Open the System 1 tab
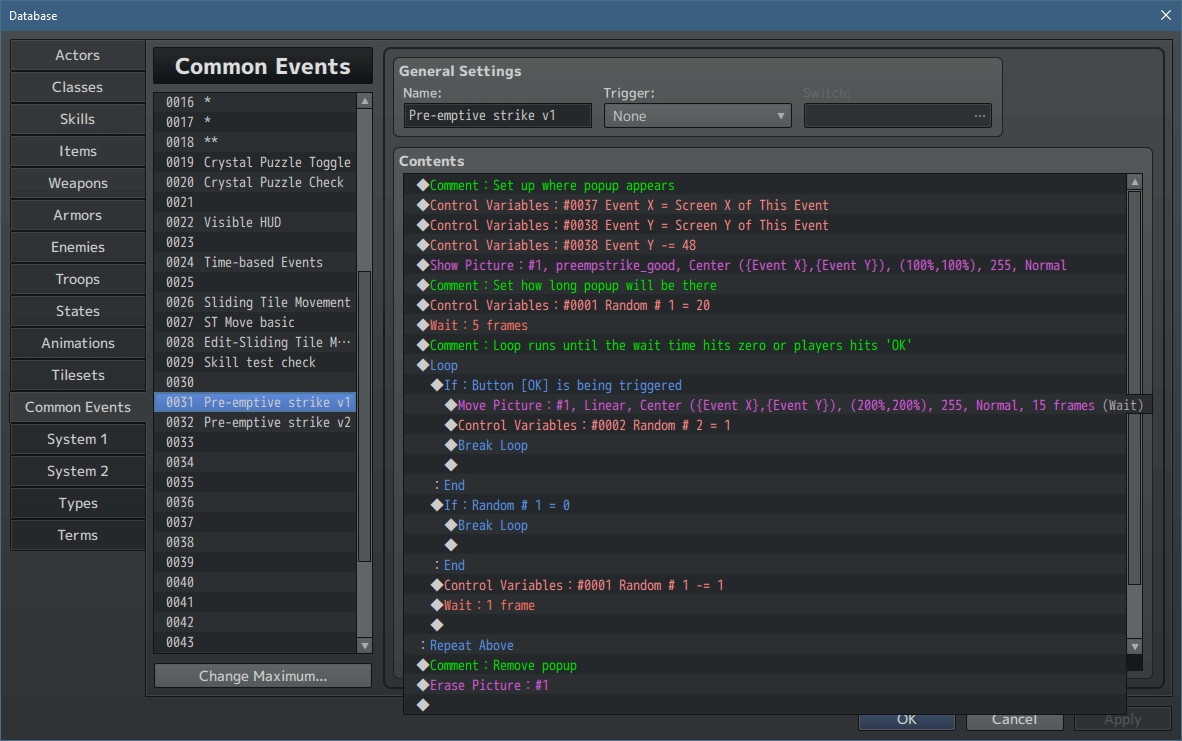This screenshot has height=741, width=1182. tap(78, 439)
